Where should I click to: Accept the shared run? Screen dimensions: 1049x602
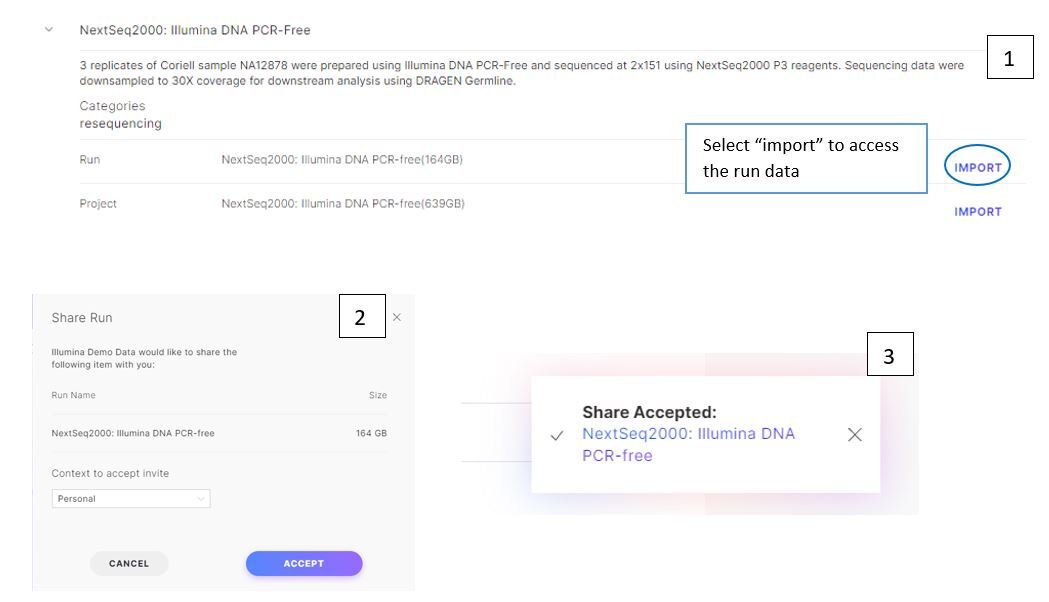click(x=304, y=563)
